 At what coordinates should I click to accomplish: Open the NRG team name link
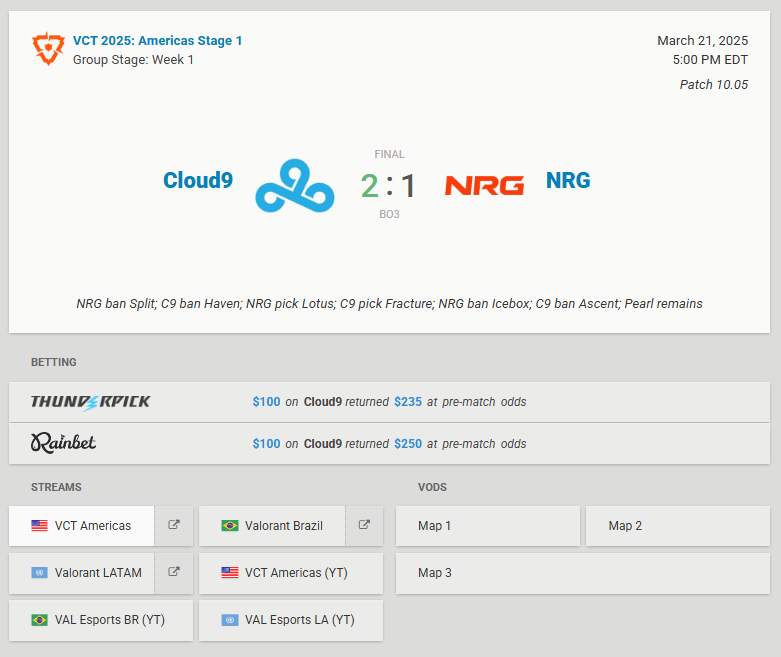[x=568, y=180]
